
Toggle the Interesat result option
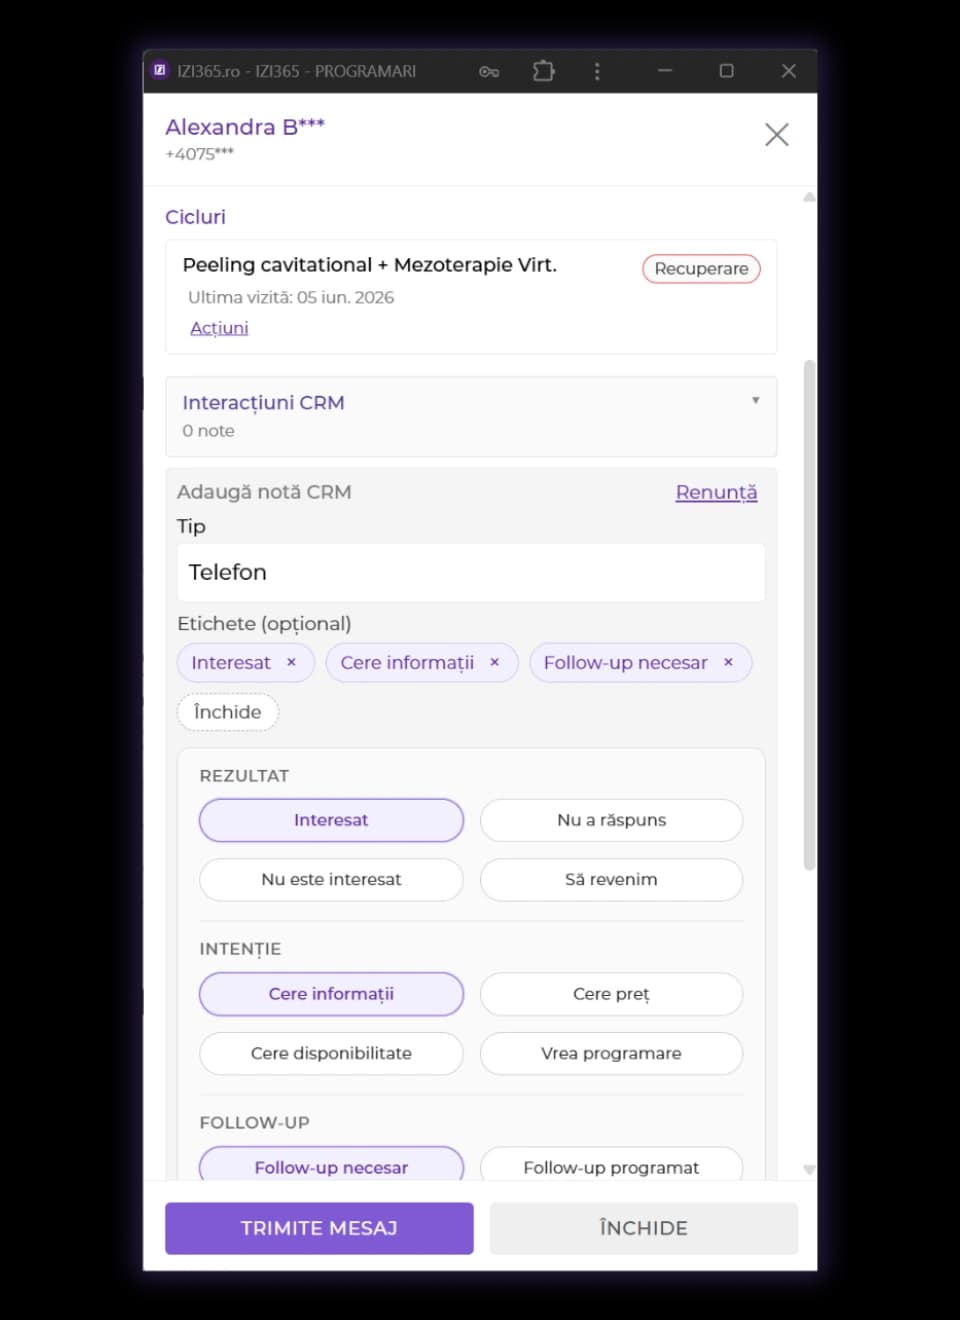pos(331,820)
